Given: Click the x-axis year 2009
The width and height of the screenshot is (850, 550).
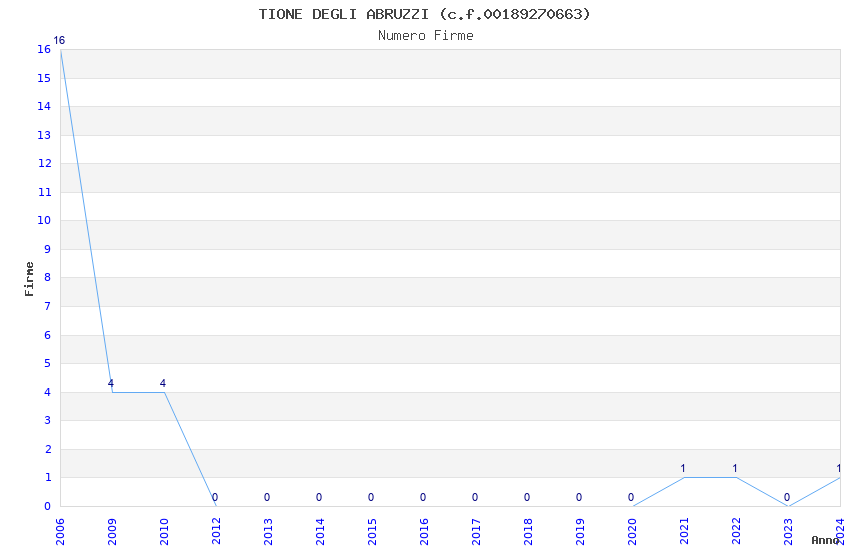Looking at the screenshot, I should click(x=112, y=531).
